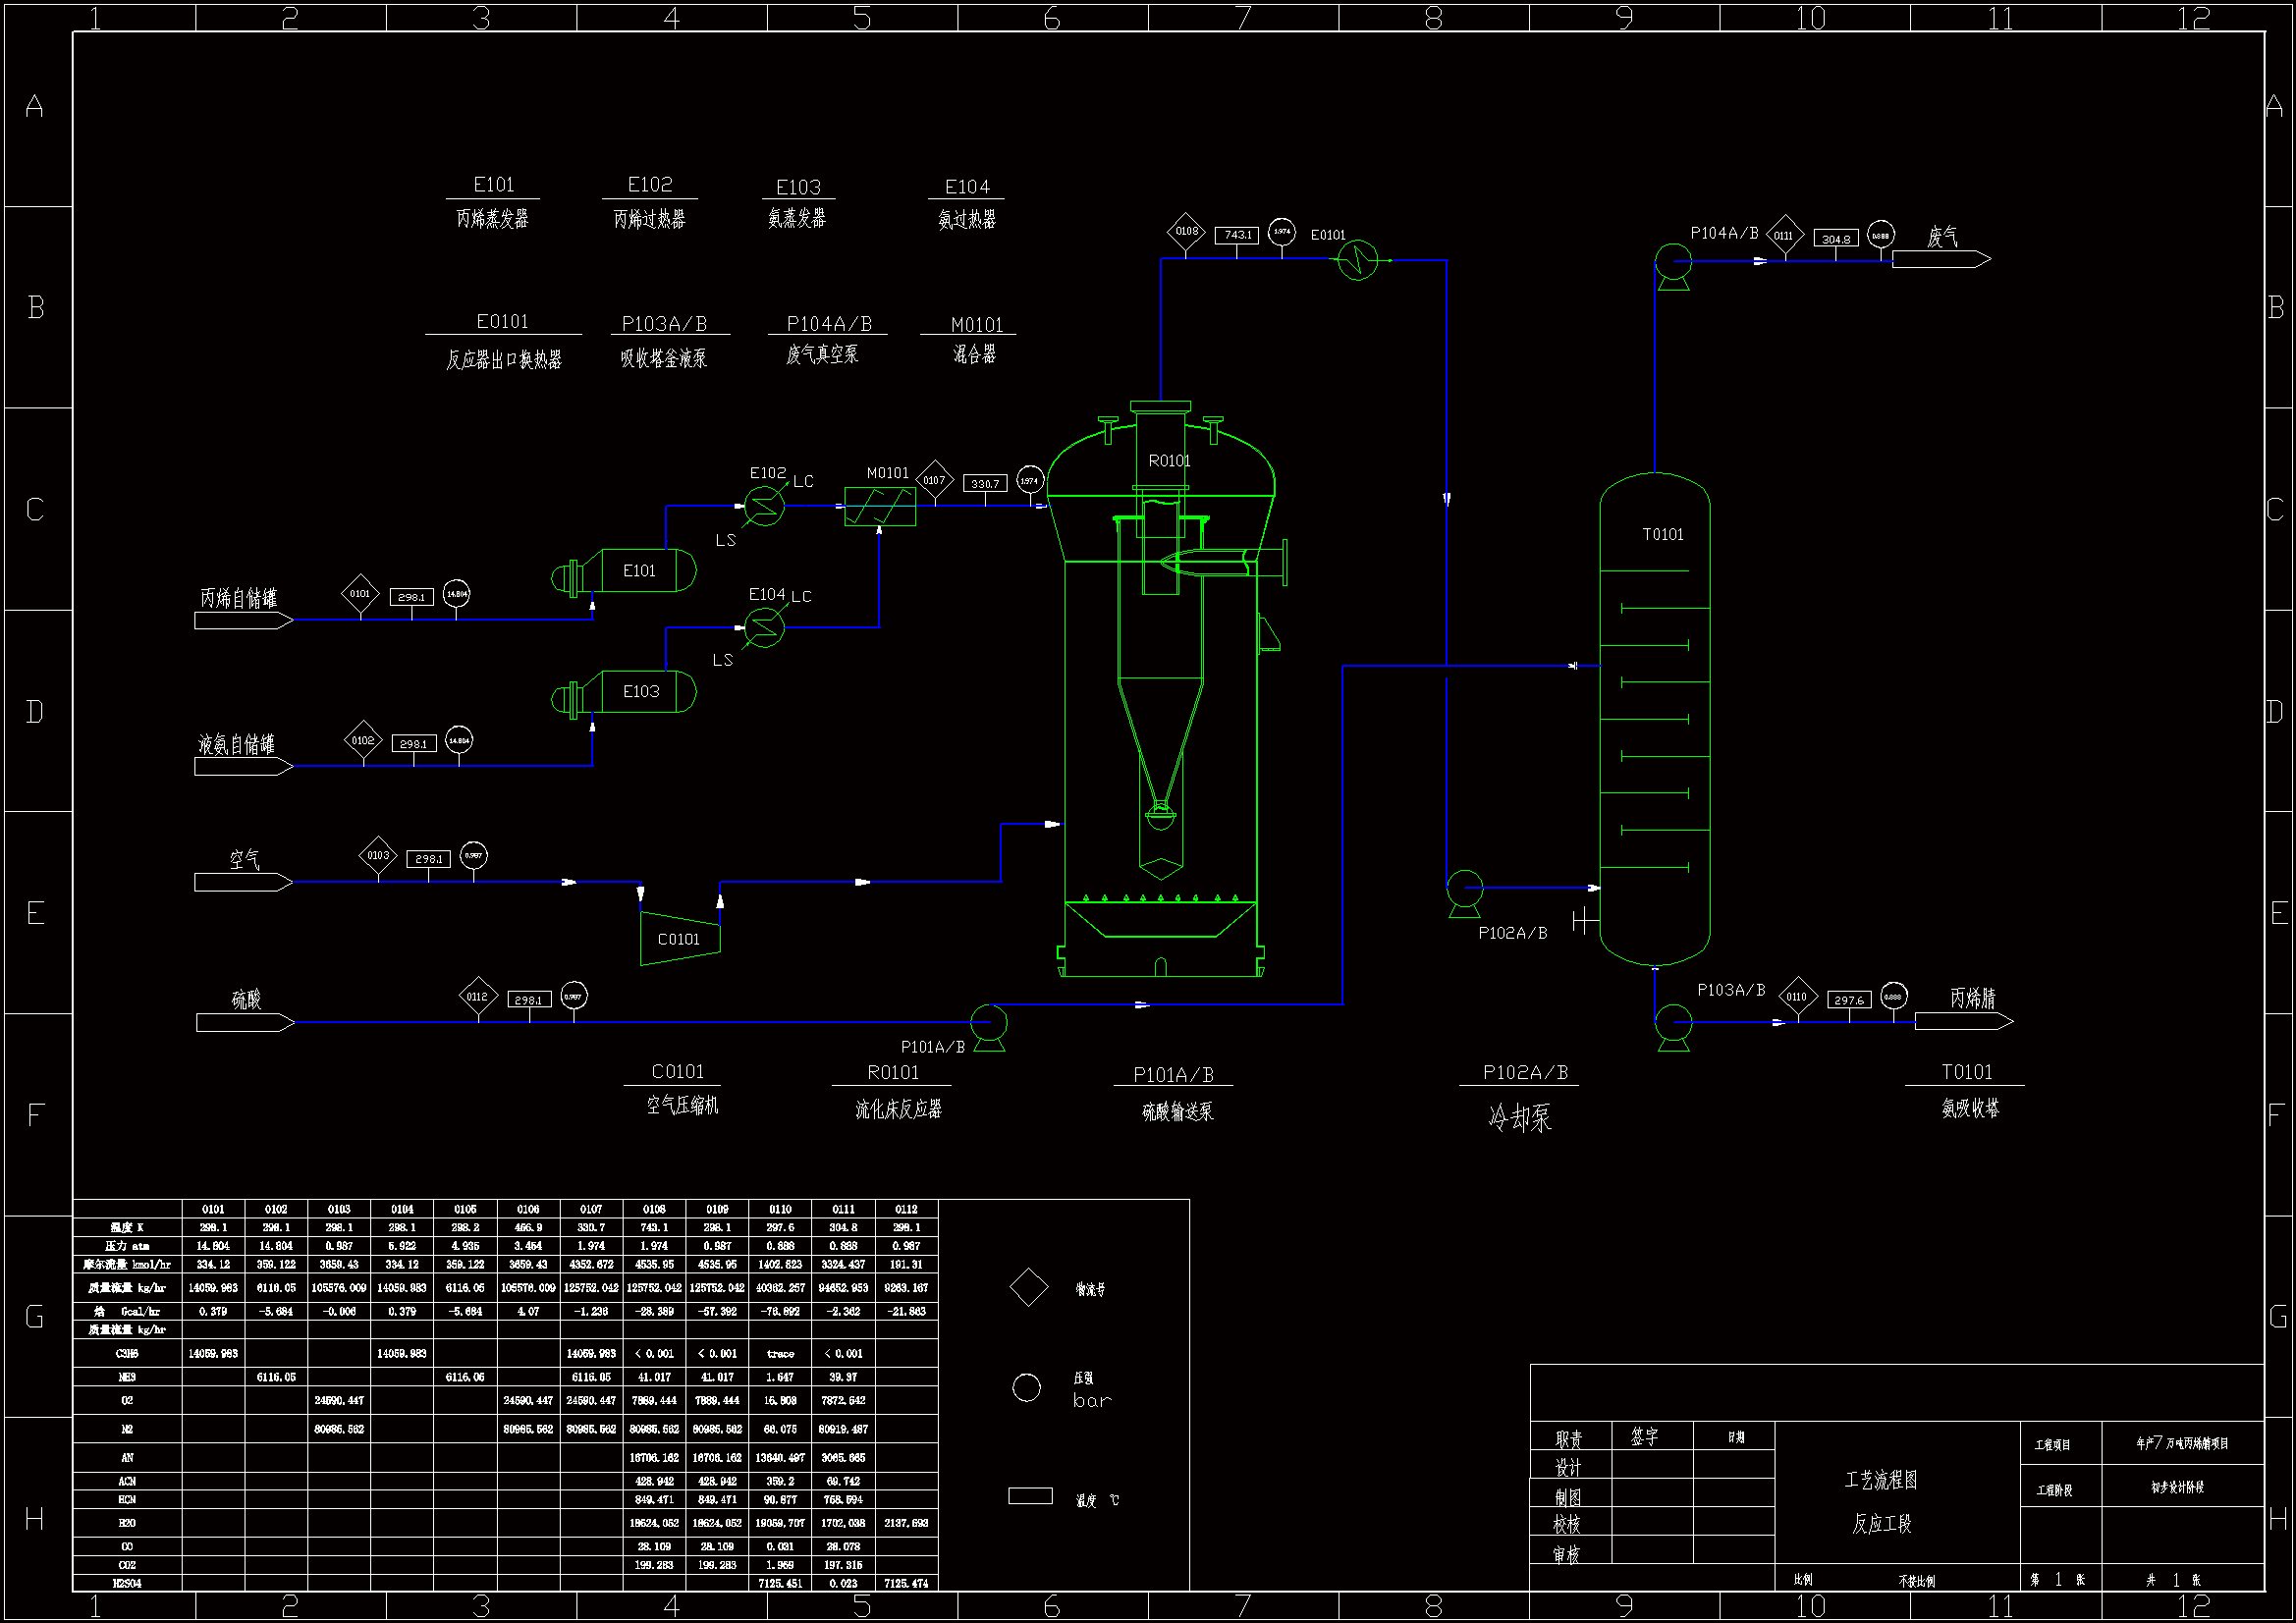
Task: Click the 空气 feed arrow
Action: tap(244, 883)
